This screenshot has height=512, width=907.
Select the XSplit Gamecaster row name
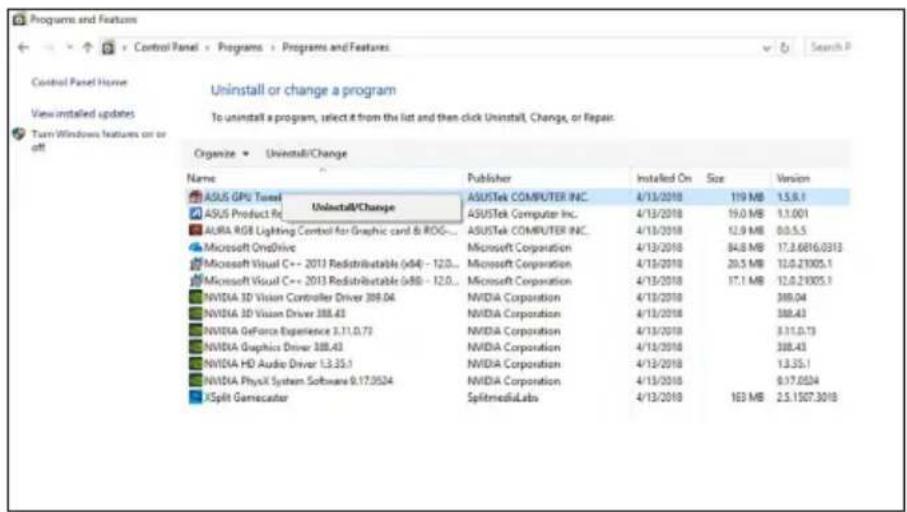tap(246, 397)
